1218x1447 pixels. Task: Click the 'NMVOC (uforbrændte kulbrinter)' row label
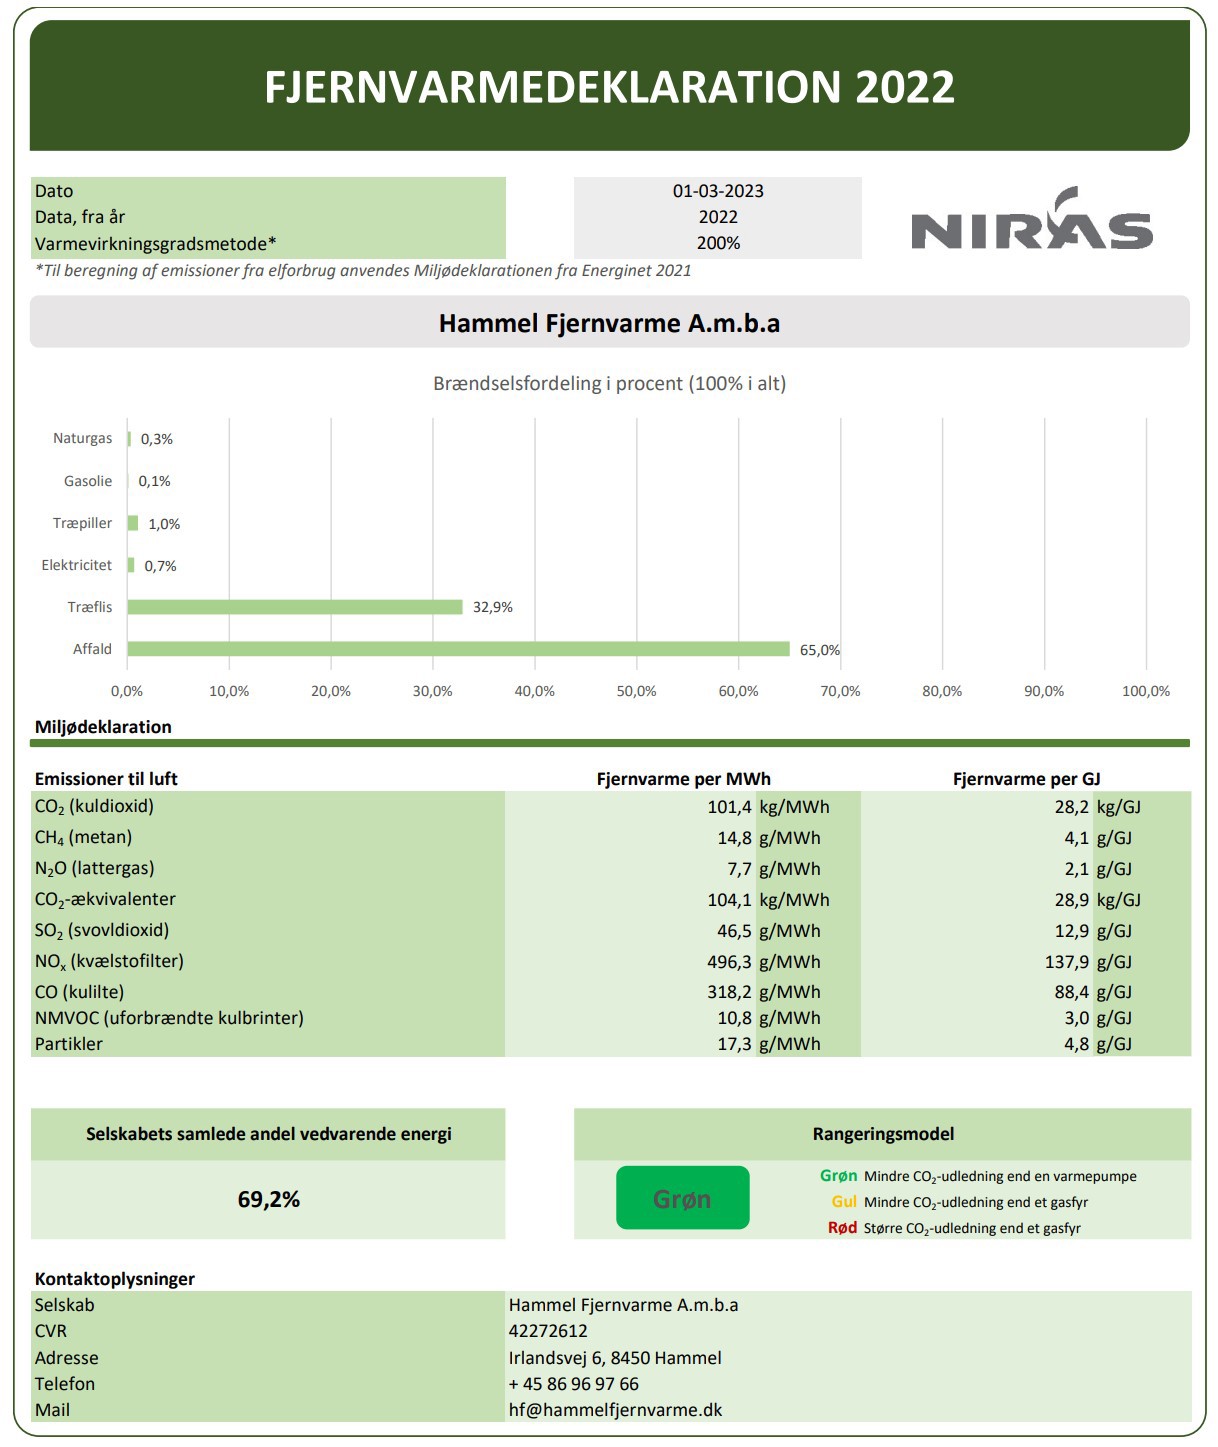coord(169,1018)
